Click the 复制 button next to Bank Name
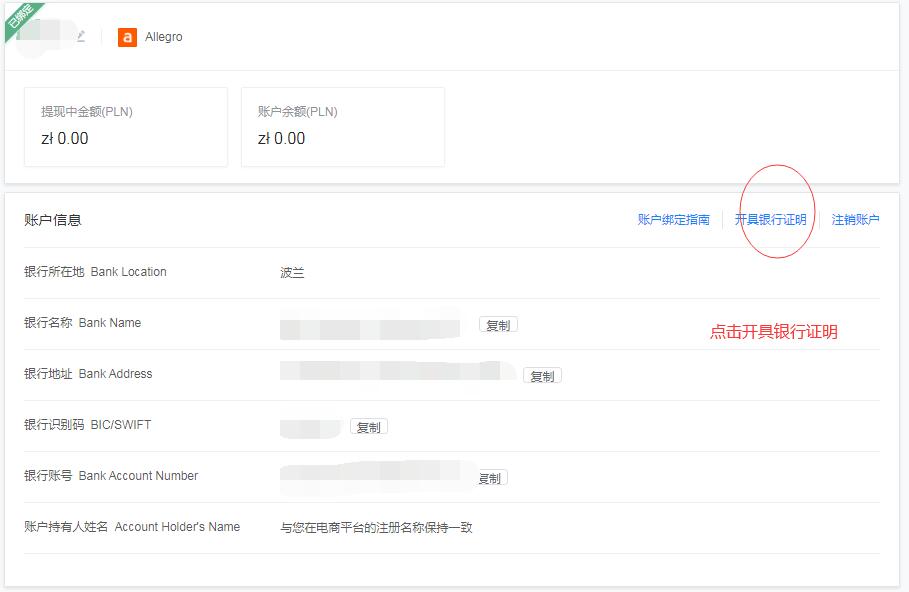The width and height of the screenshot is (909, 592). (x=496, y=325)
